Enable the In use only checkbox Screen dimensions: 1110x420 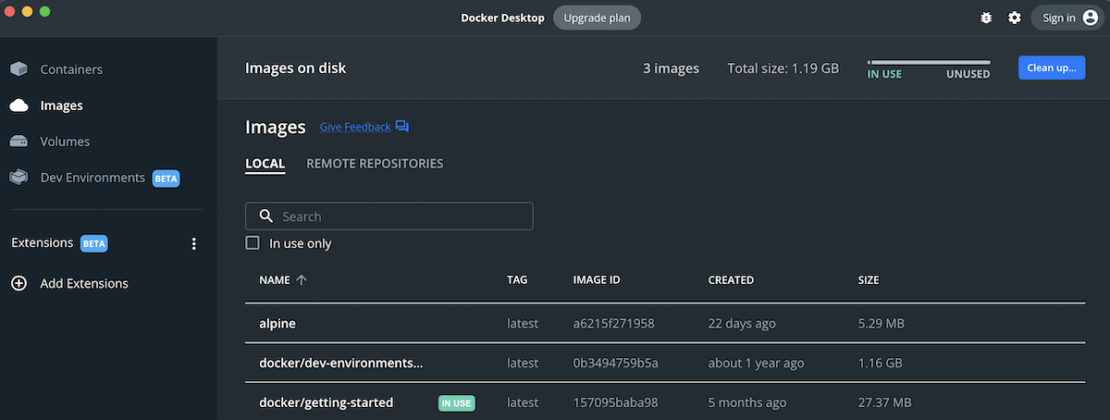[x=253, y=243]
